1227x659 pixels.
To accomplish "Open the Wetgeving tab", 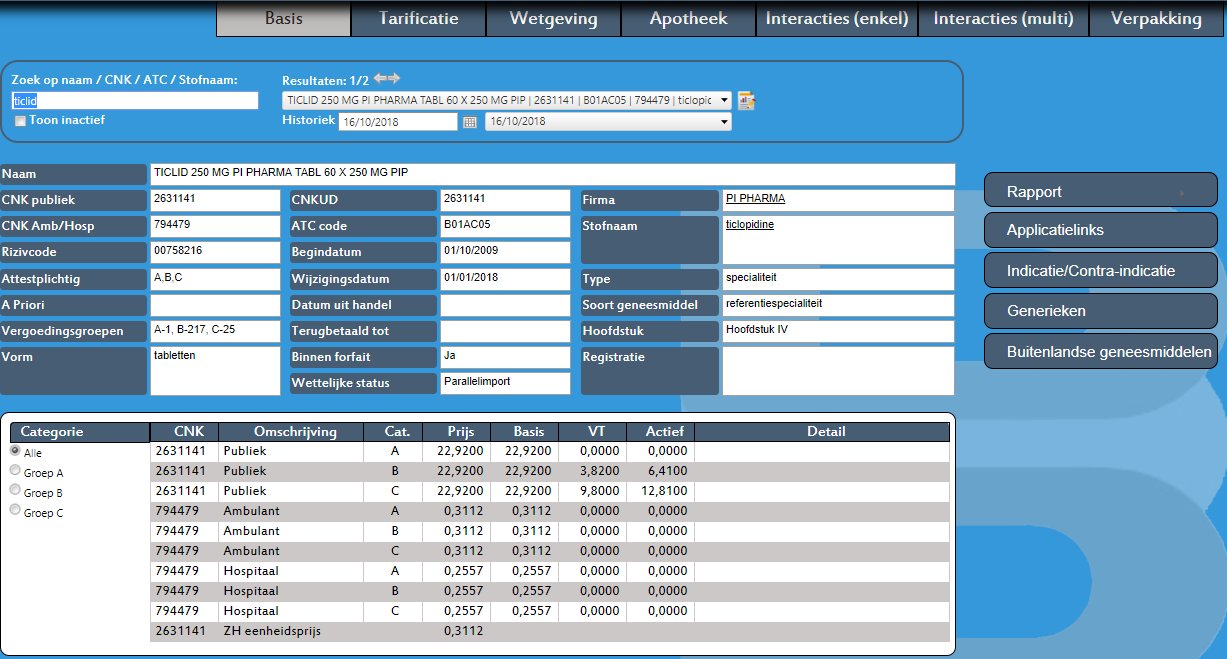I will pyautogui.click(x=553, y=19).
